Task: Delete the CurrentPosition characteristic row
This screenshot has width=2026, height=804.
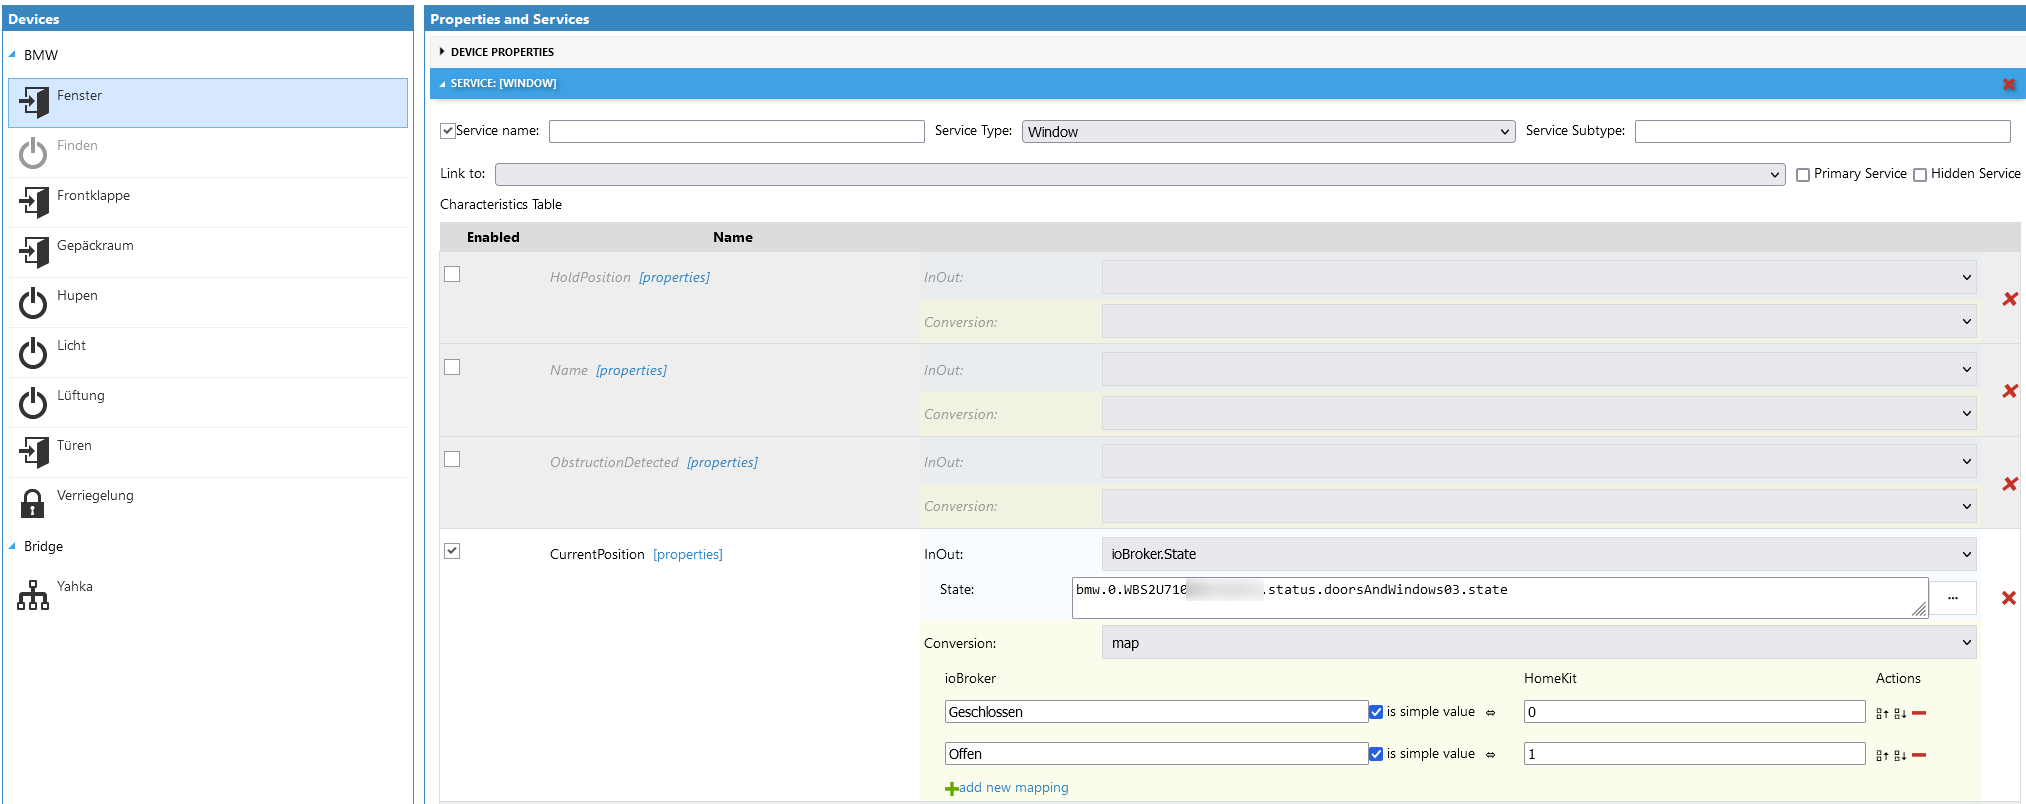Action: (x=2009, y=598)
